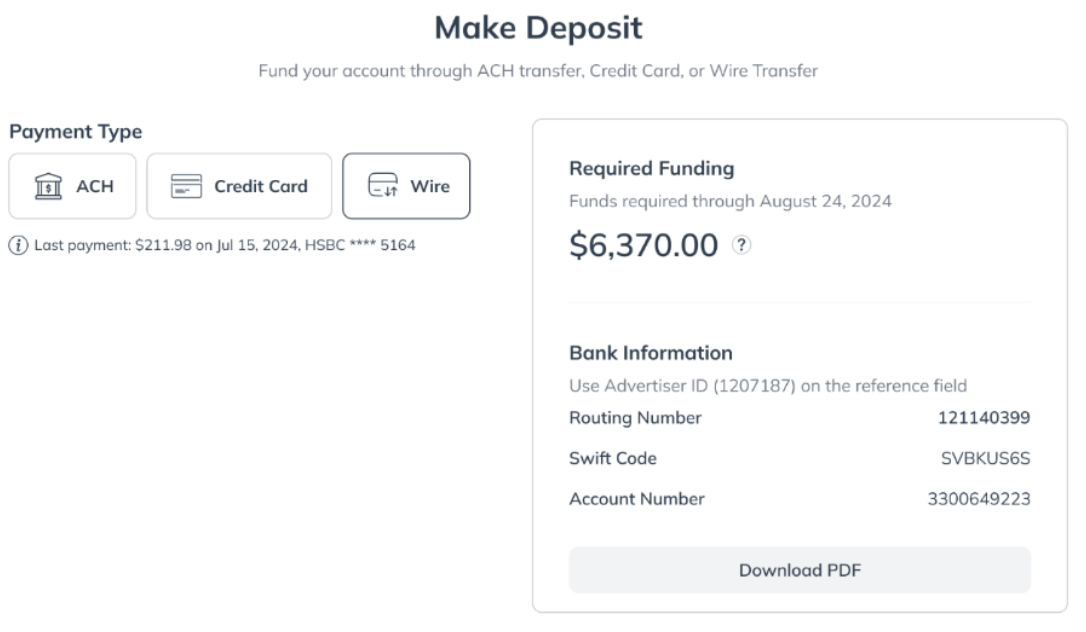This screenshot has width=1086, height=632.
Task: Click the routing number 121140399
Action: 983,418
